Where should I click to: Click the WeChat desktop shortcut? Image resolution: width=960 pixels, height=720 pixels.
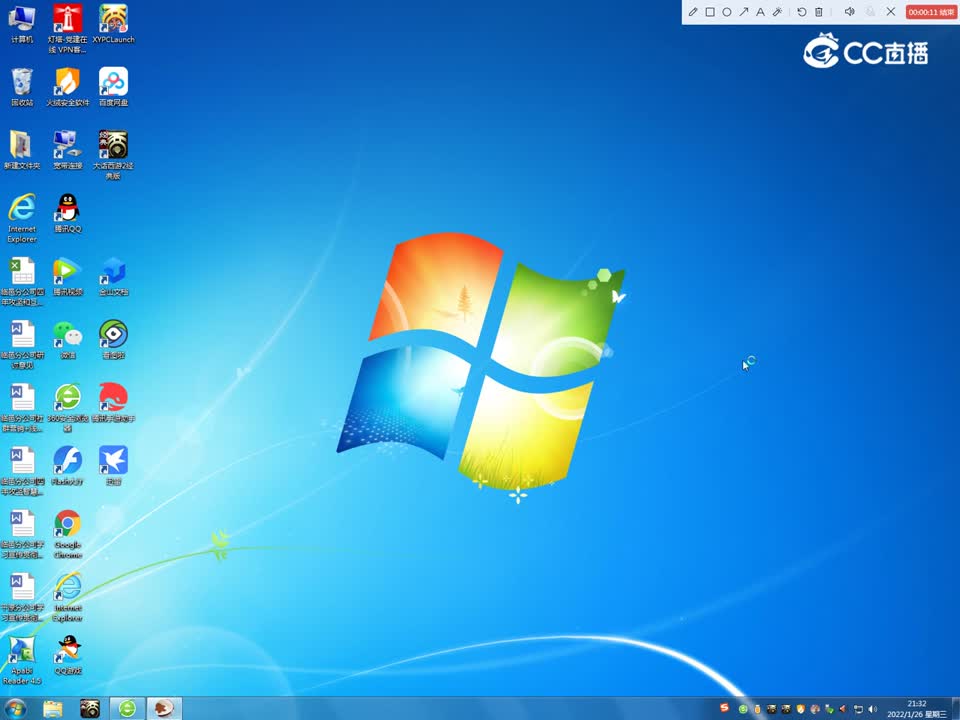pyautogui.click(x=67, y=340)
